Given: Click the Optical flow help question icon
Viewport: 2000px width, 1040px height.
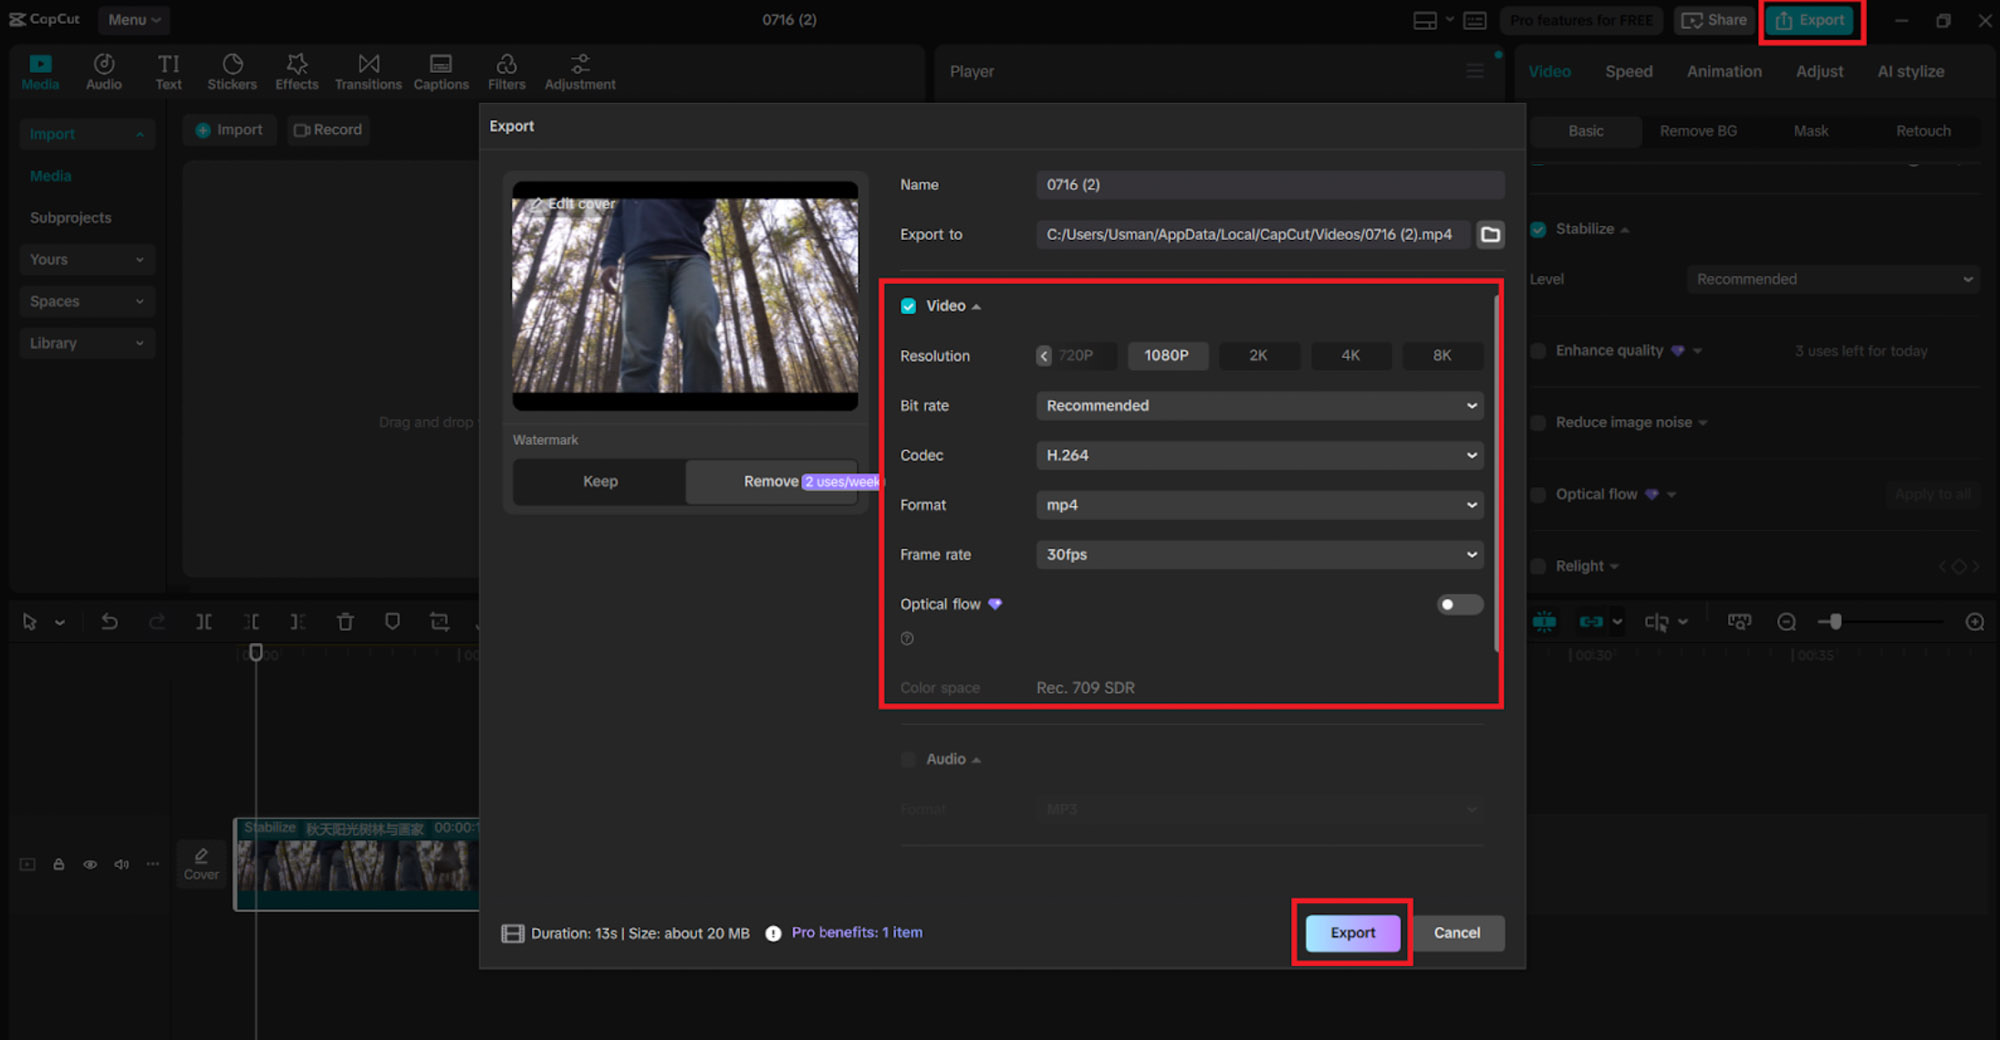Looking at the screenshot, I should (x=907, y=639).
